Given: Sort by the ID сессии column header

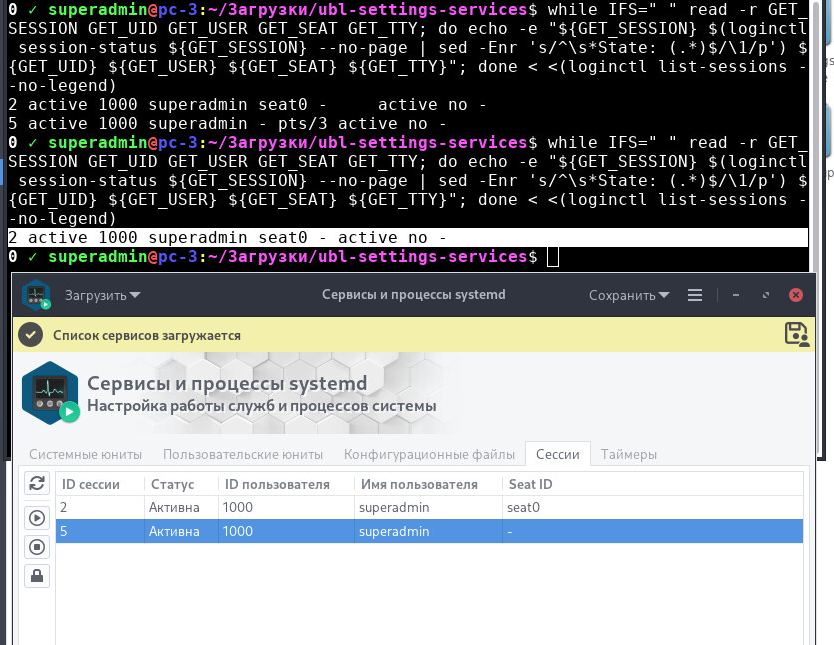Looking at the screenshot, I should point(100,484).
